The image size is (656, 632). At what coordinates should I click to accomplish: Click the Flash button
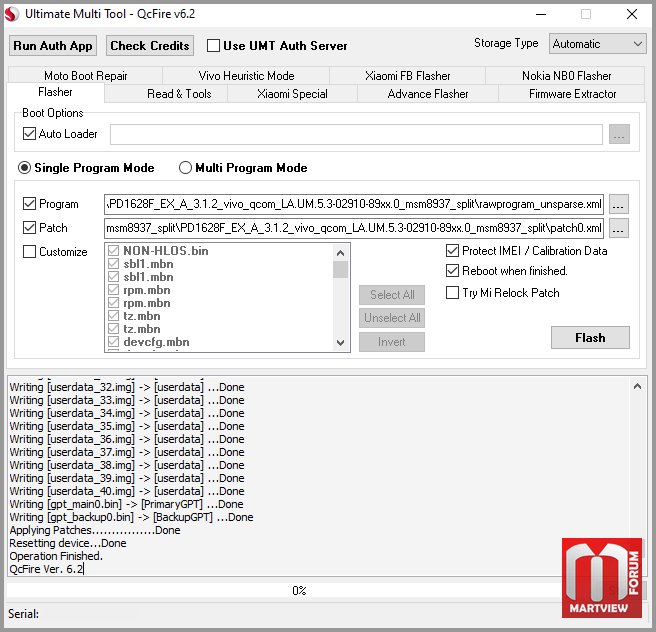click(x=590, y=337)
